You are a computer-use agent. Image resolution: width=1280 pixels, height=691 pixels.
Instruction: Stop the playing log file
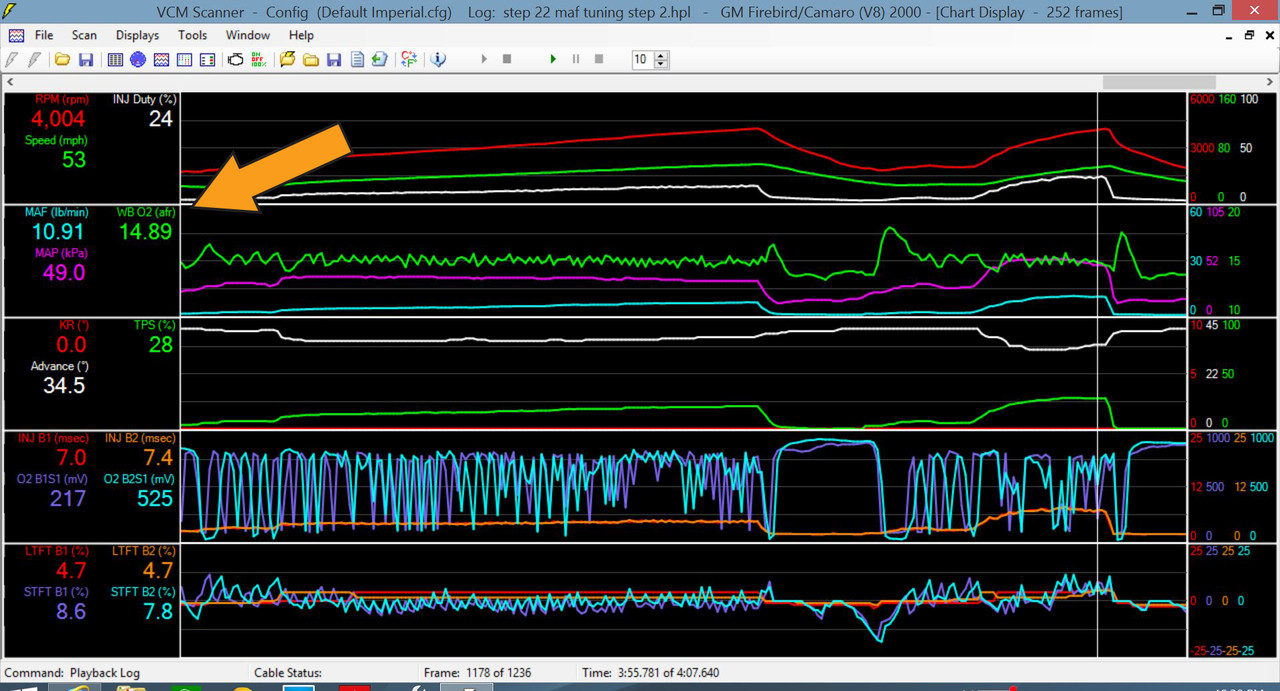click(597, 59)
